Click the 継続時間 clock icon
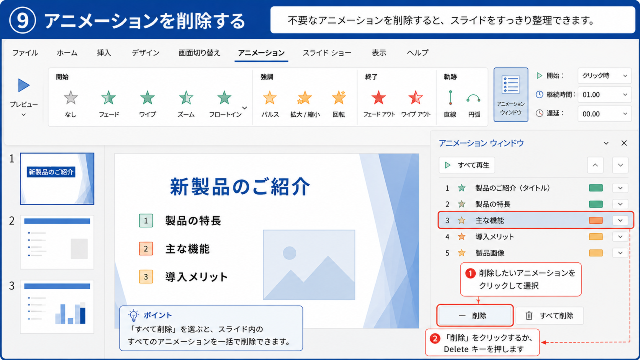The image size is (640, 360). (539, 95)
